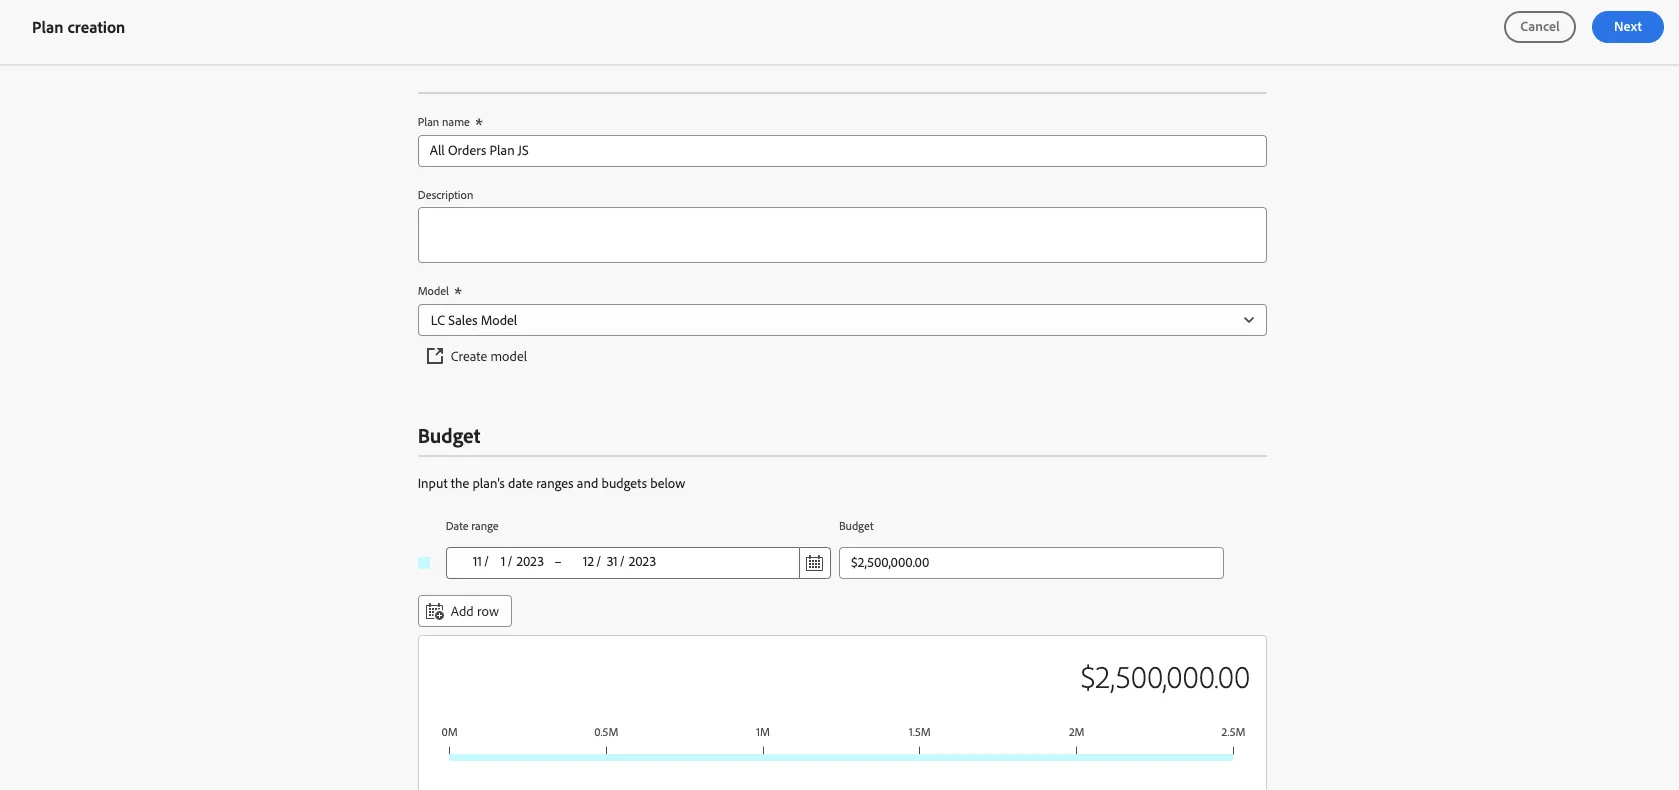Open the date range calendar picker

tap(815, 563)
